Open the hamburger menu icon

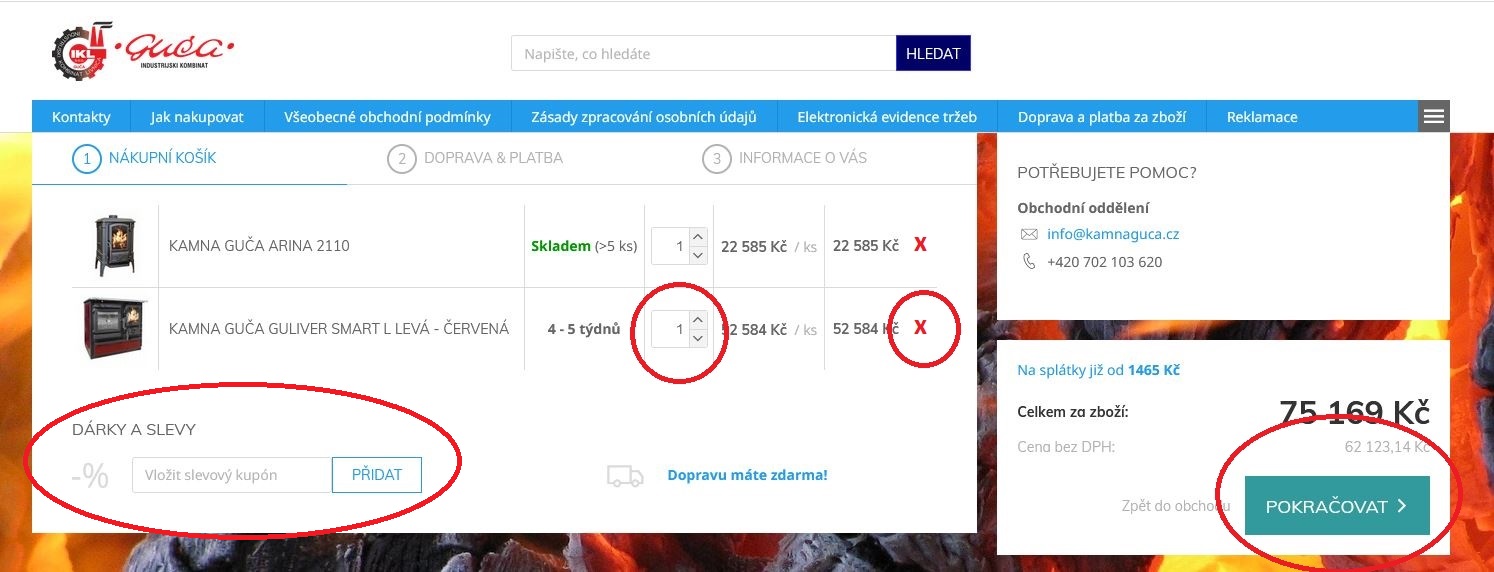(1434, 117)
